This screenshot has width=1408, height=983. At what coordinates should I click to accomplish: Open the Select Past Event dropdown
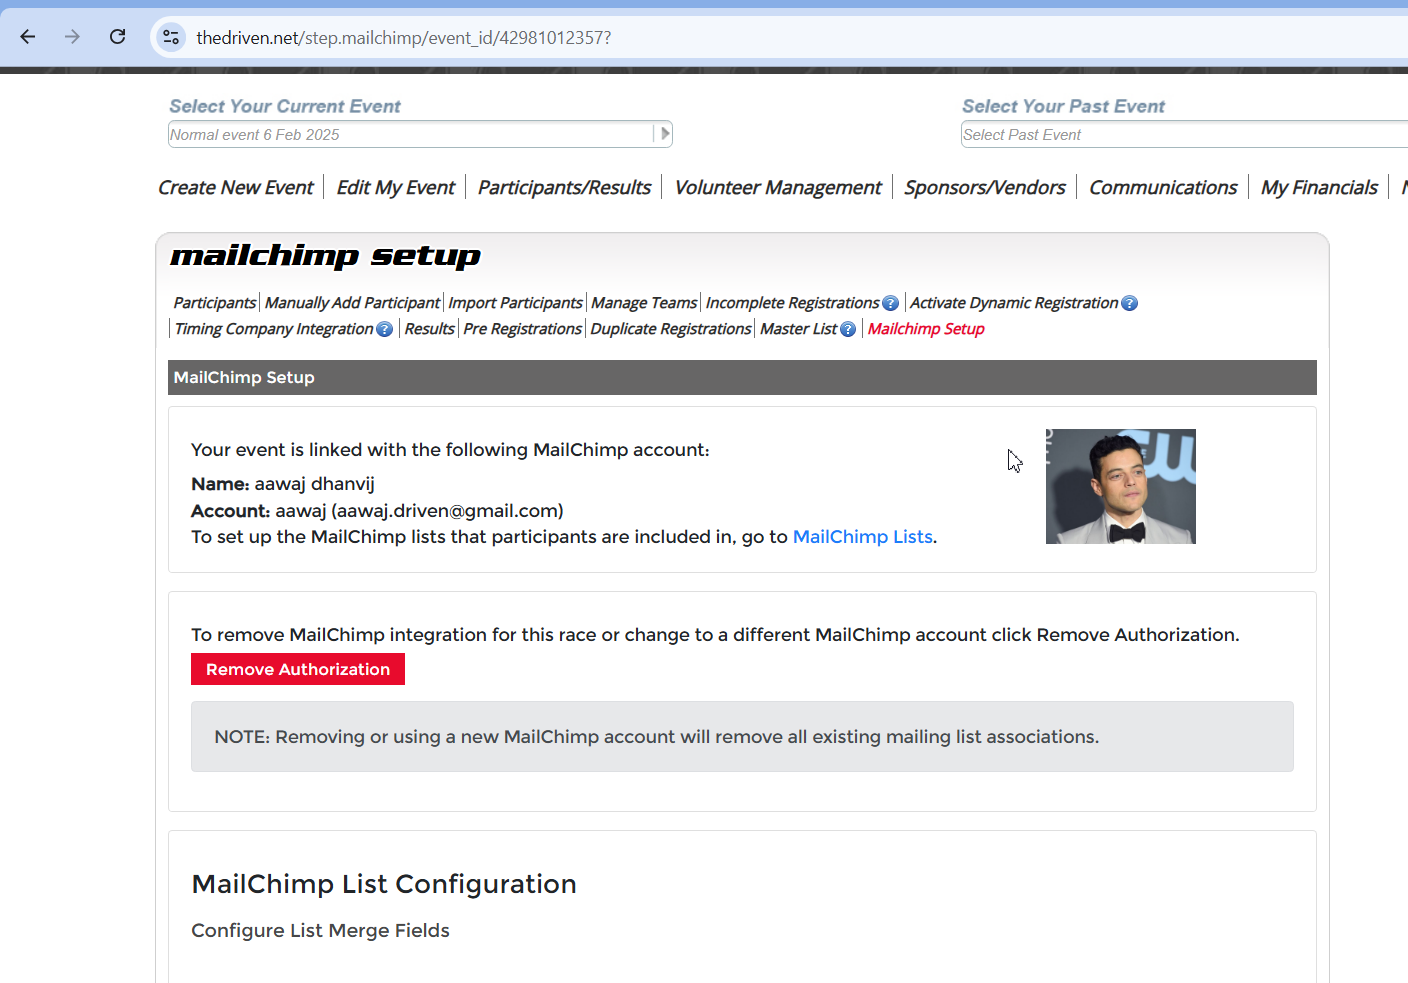tap(1184, 134)
